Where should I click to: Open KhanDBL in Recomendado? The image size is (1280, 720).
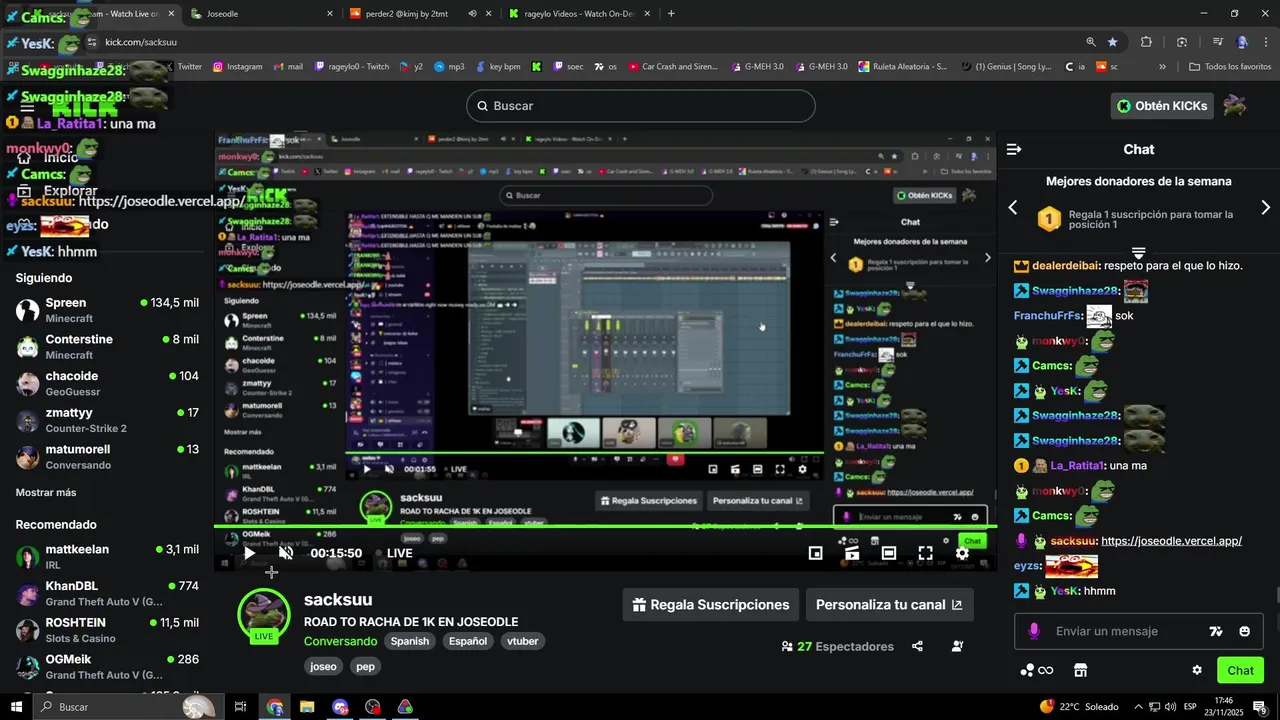pos(106,594)
